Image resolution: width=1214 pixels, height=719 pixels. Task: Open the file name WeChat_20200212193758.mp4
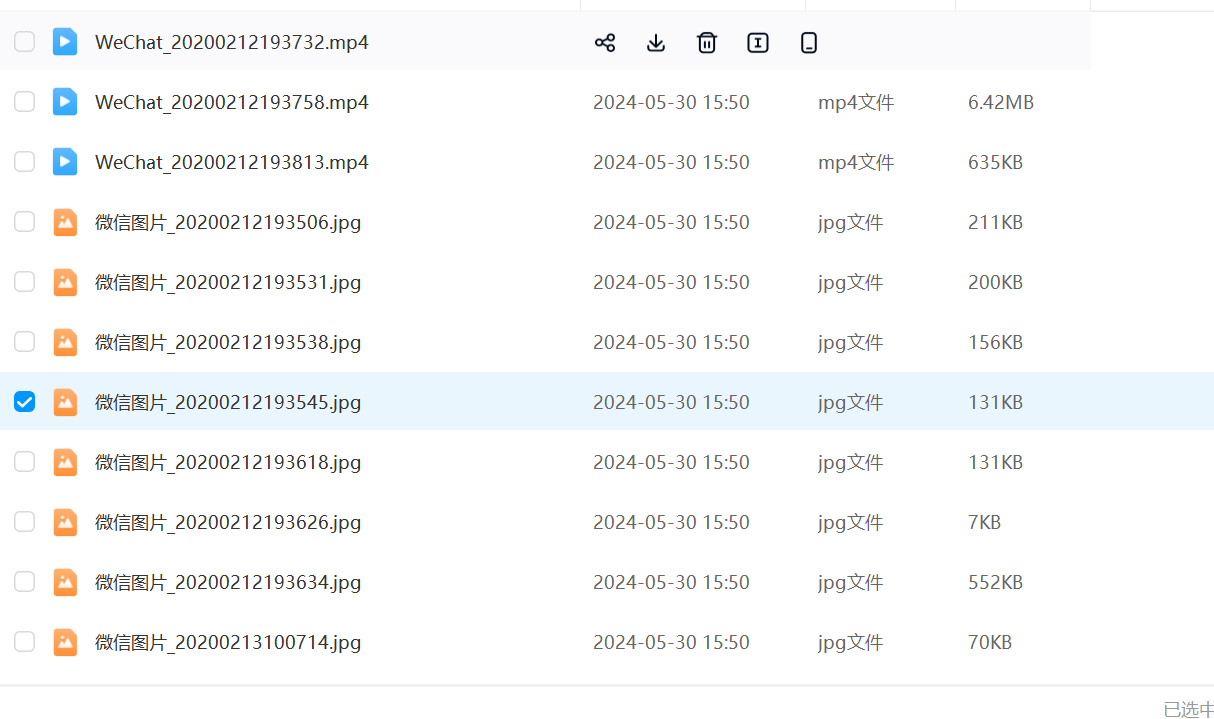click(231, 102)
